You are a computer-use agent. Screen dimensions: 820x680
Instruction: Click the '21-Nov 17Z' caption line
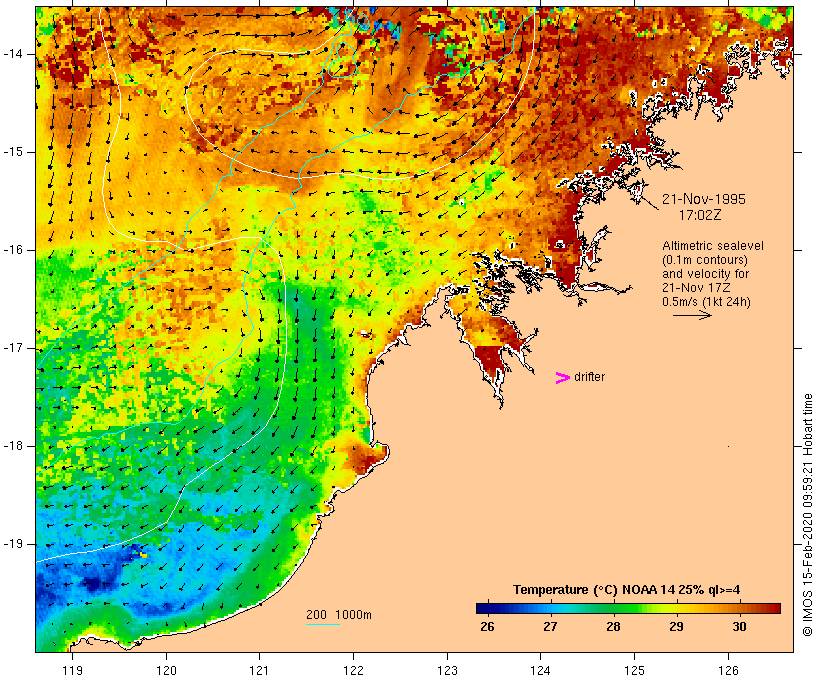point(696,288)
